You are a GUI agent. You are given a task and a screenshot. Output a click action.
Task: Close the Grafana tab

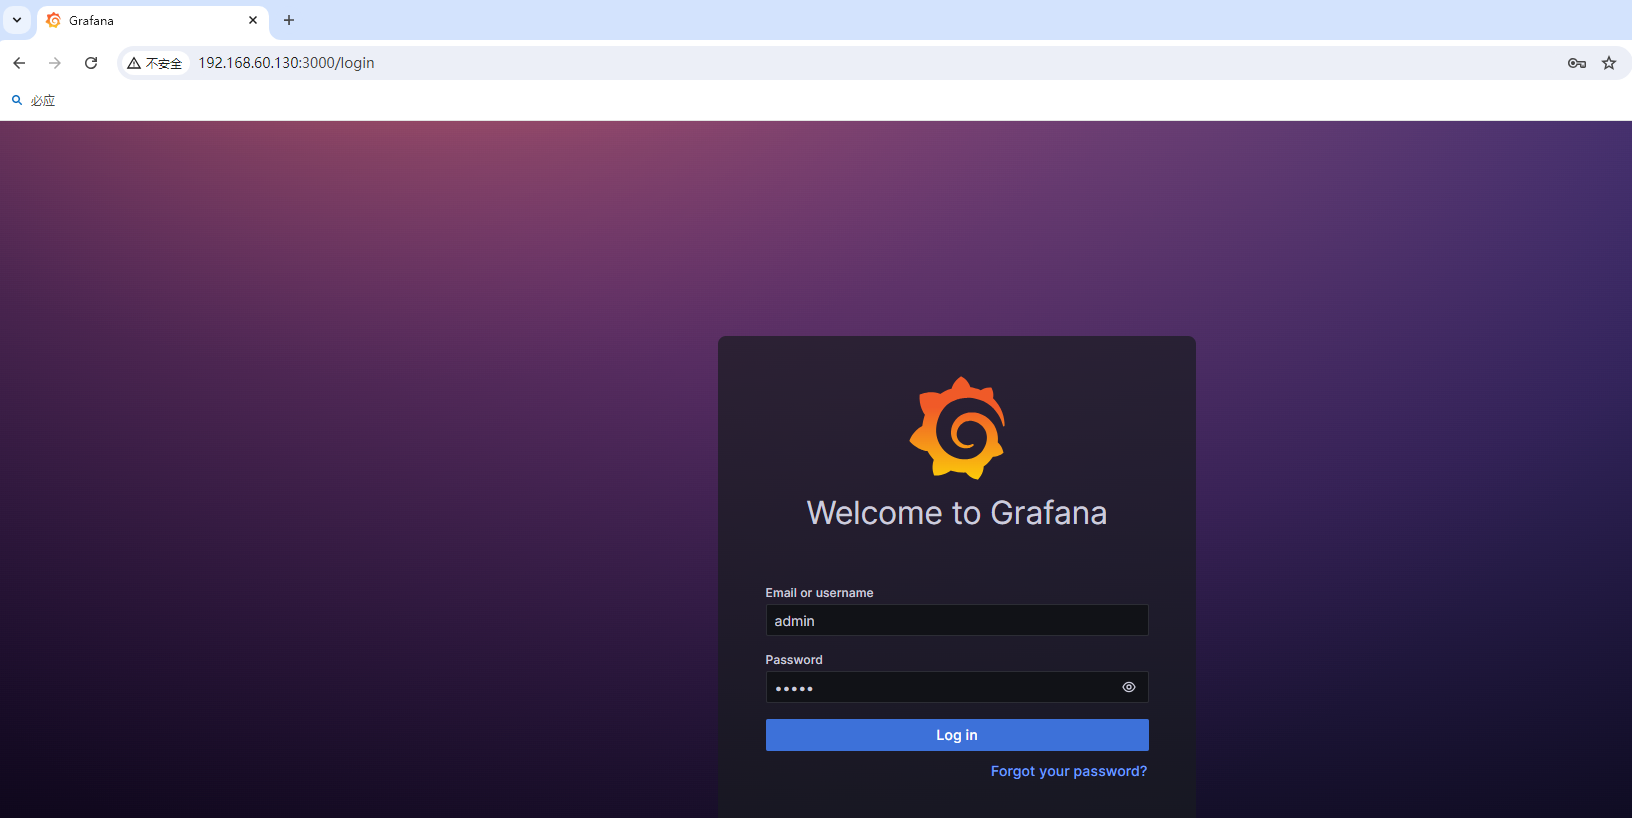[253, 20]
